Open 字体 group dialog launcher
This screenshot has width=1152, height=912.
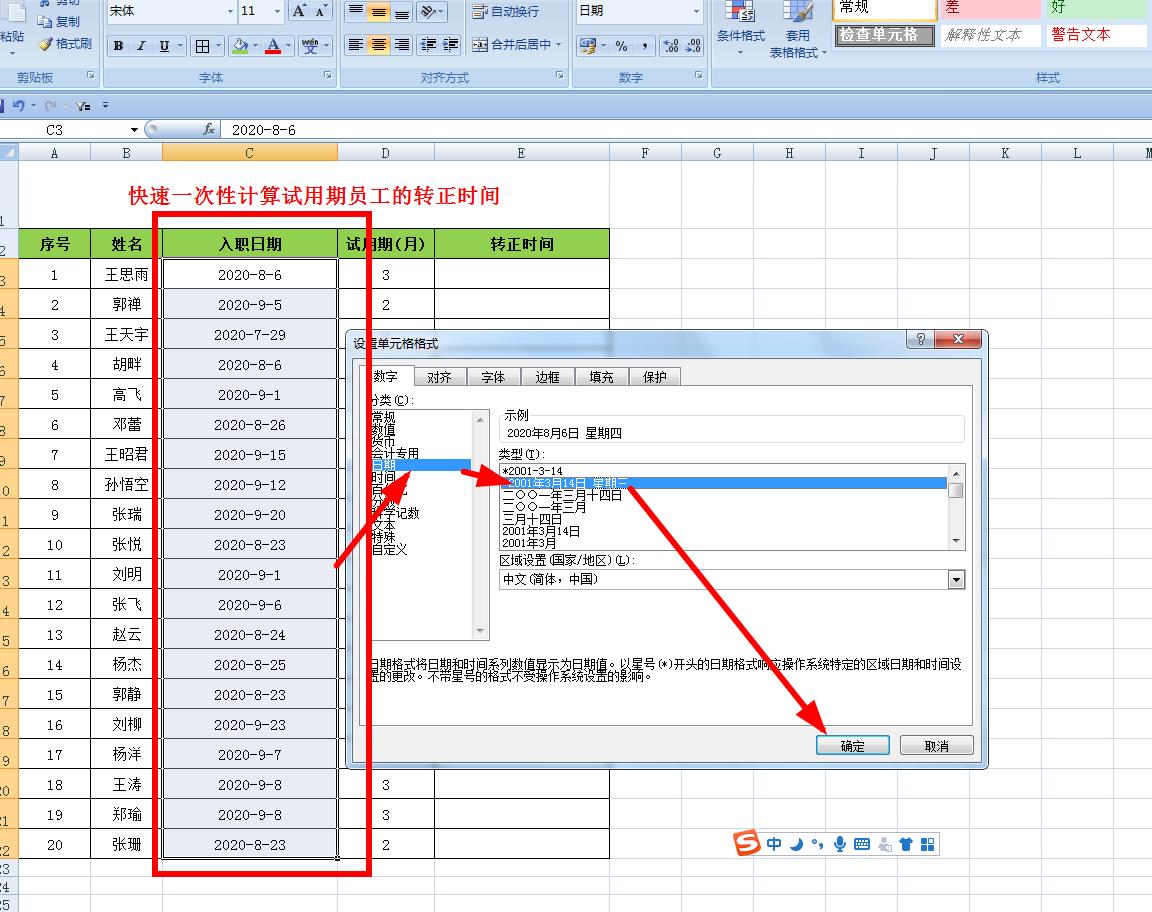click(327, 75)
